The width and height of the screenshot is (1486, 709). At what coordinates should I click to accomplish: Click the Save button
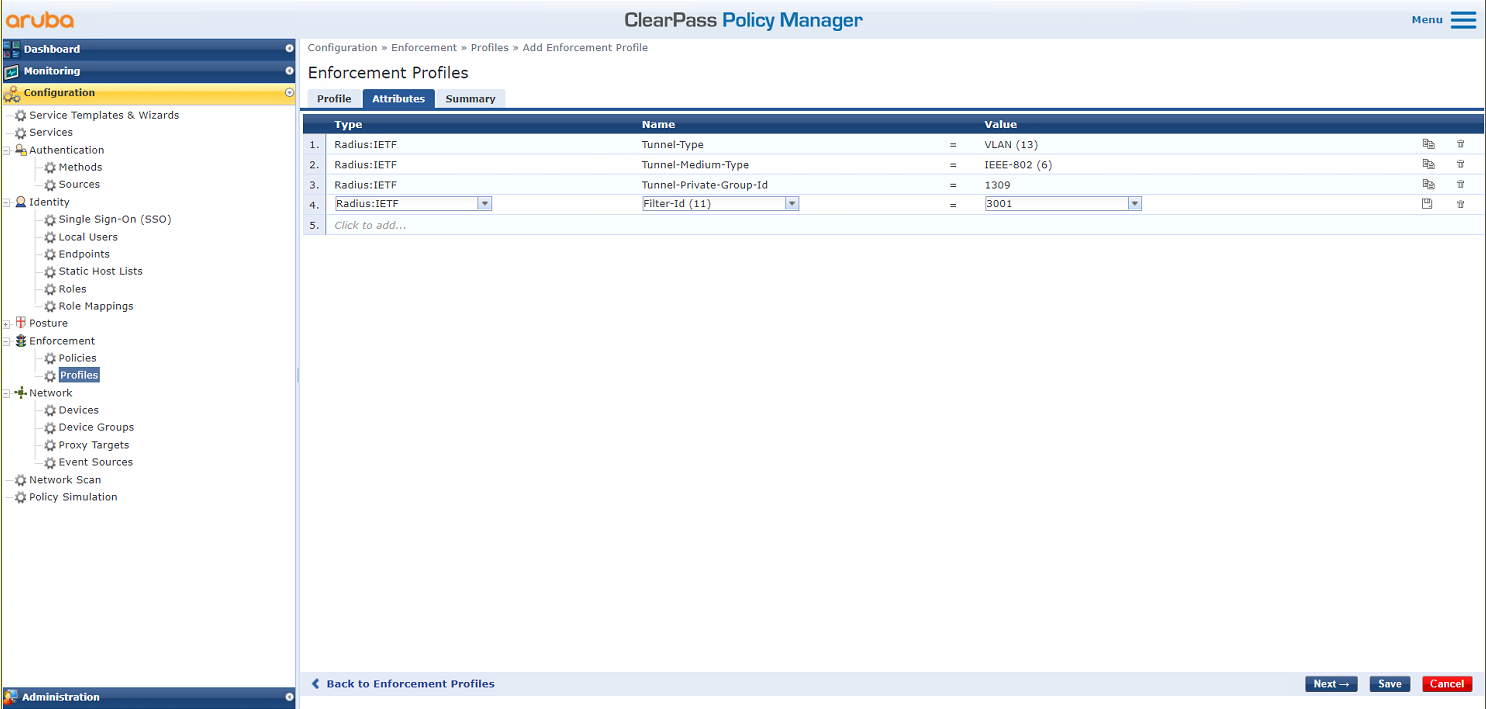(x=1390, y=684)
